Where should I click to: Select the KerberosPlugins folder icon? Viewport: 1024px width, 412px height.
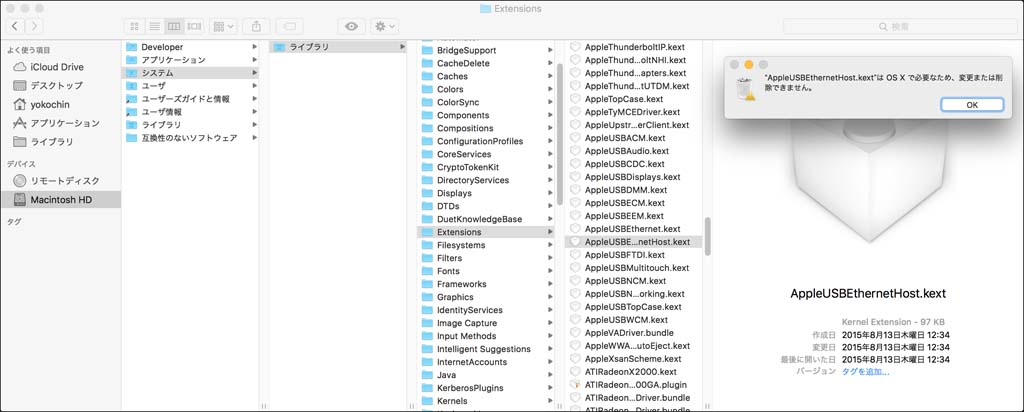[x=427, y=388]
